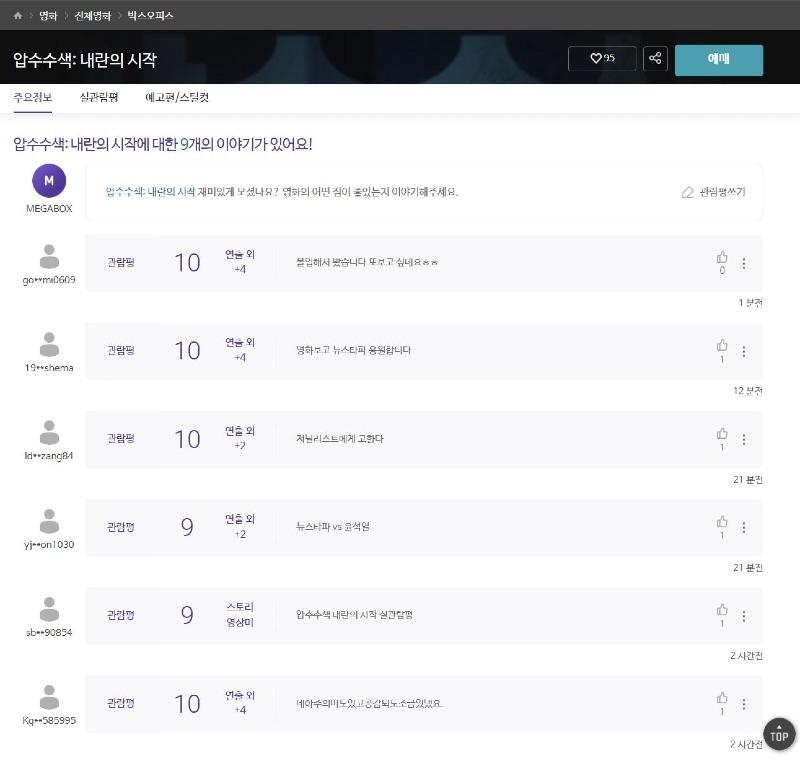The image size is (800, 761).
Task: Click review text '영화보고 뉴스타파 응원합니다'
Action: [353, 350]
